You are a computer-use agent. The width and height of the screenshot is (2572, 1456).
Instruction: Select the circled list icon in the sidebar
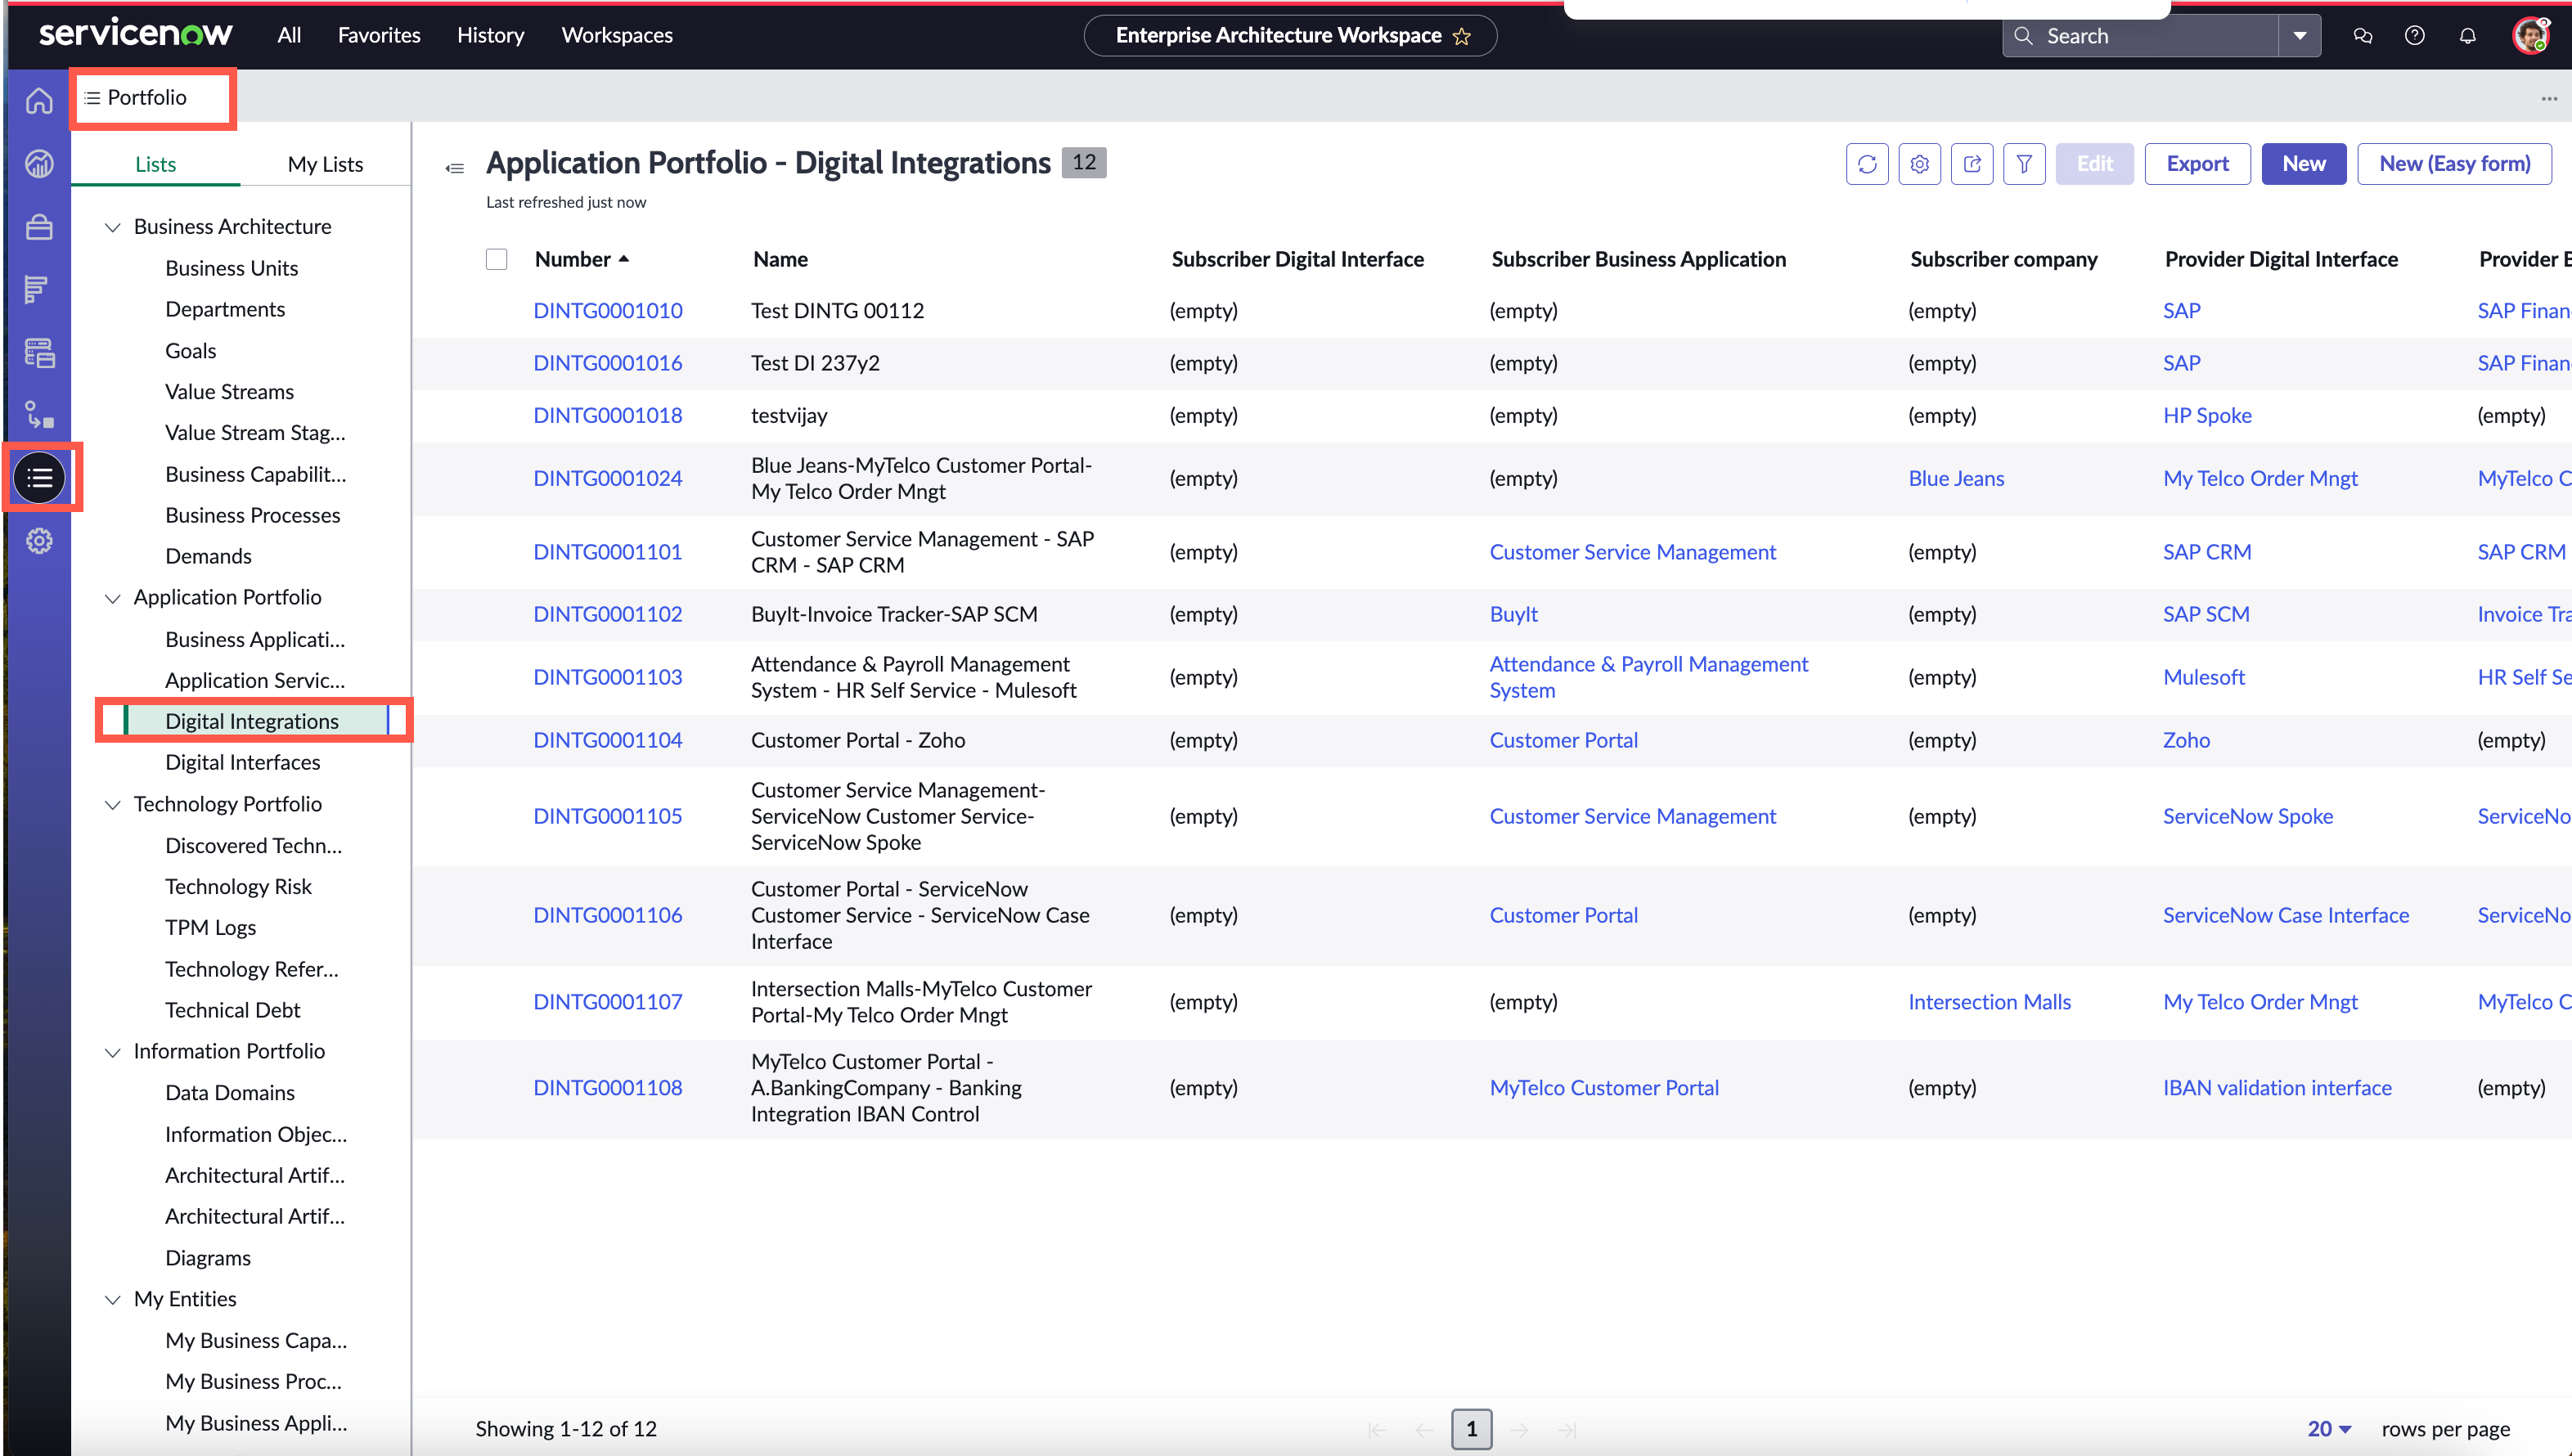pyautogui.click(x=40, y=478)
